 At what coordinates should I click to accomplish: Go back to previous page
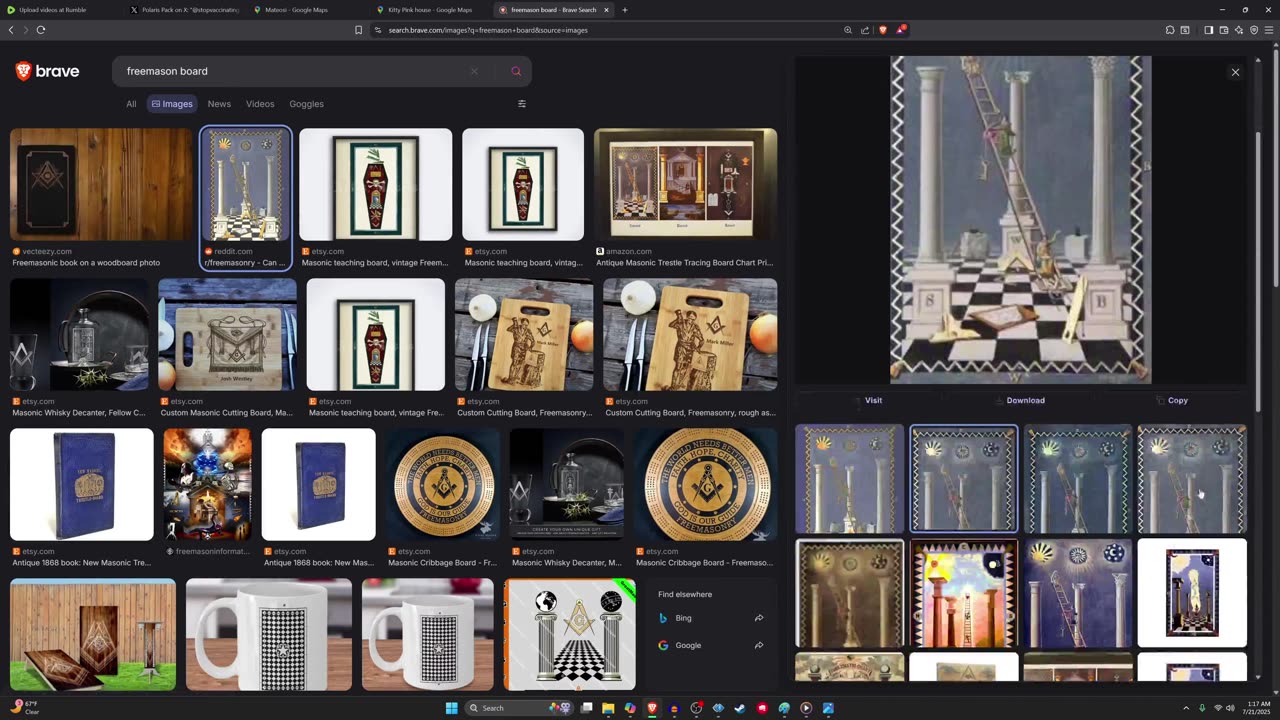[11, 30]
